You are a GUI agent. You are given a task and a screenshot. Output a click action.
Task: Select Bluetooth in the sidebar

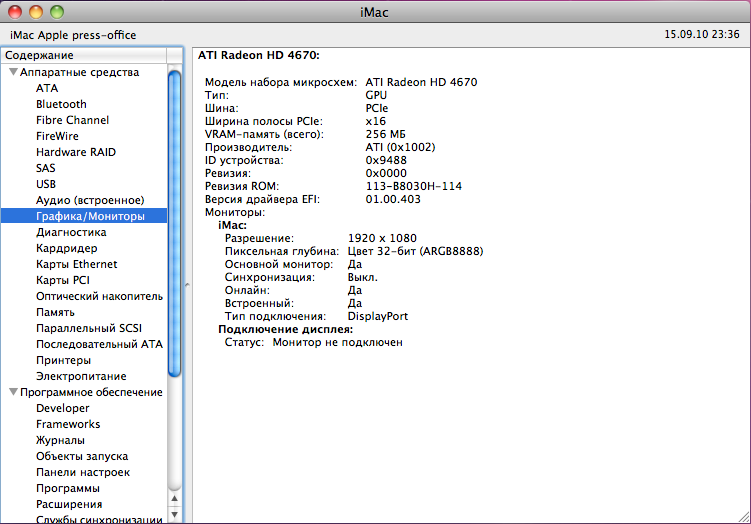tap(61, 104)
